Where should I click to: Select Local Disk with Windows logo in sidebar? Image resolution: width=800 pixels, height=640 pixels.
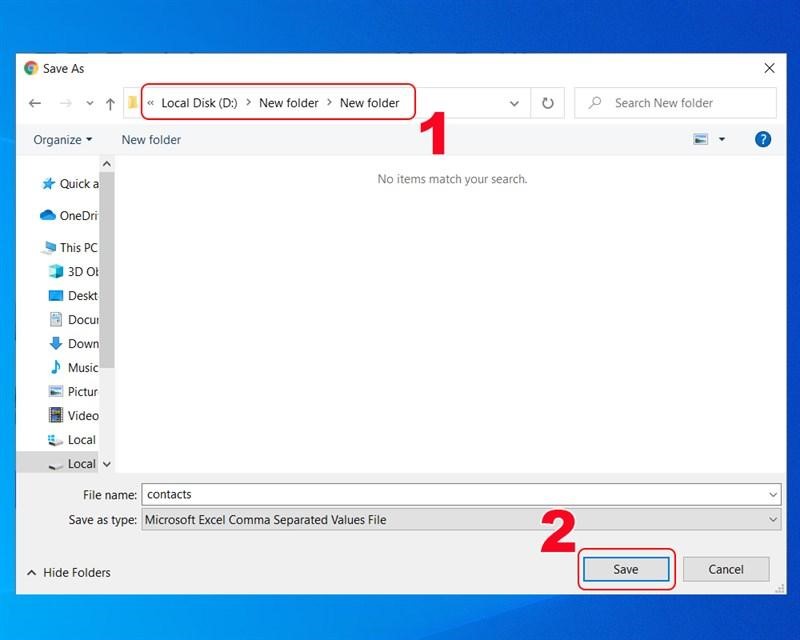pyautogui.click(x=71, y=439)
